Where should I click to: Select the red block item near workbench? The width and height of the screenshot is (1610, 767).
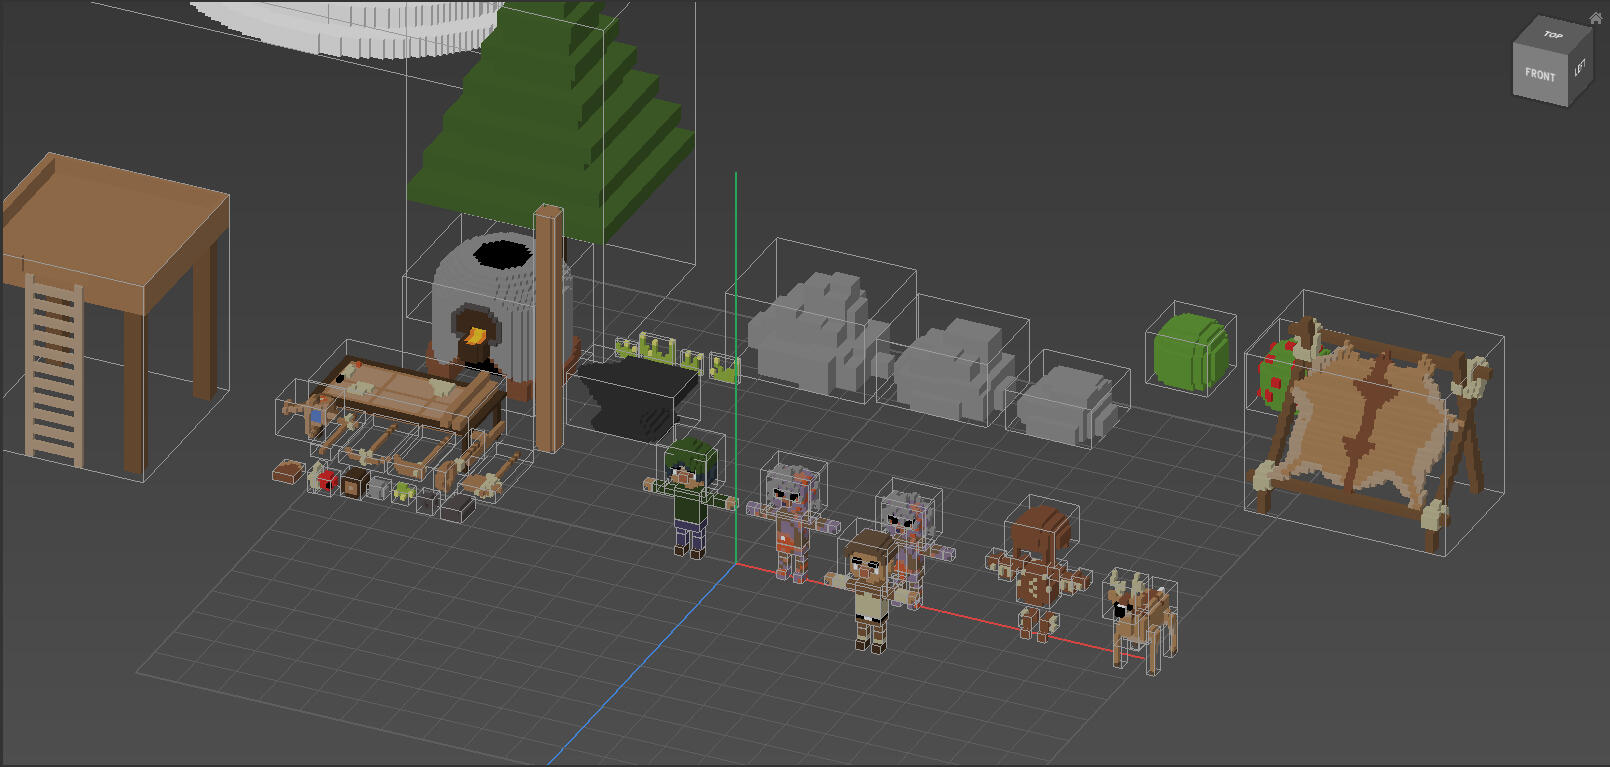coord(328,482)
